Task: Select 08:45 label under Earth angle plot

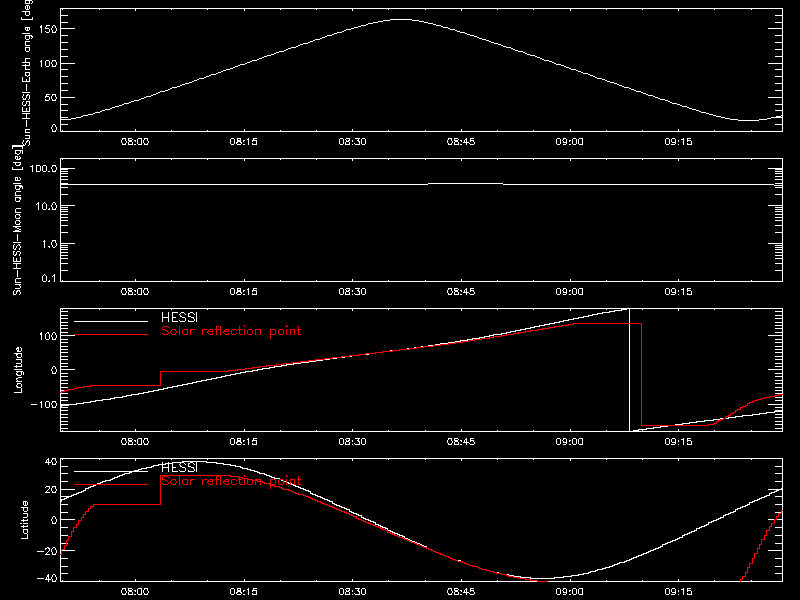Action: [461, 141]
